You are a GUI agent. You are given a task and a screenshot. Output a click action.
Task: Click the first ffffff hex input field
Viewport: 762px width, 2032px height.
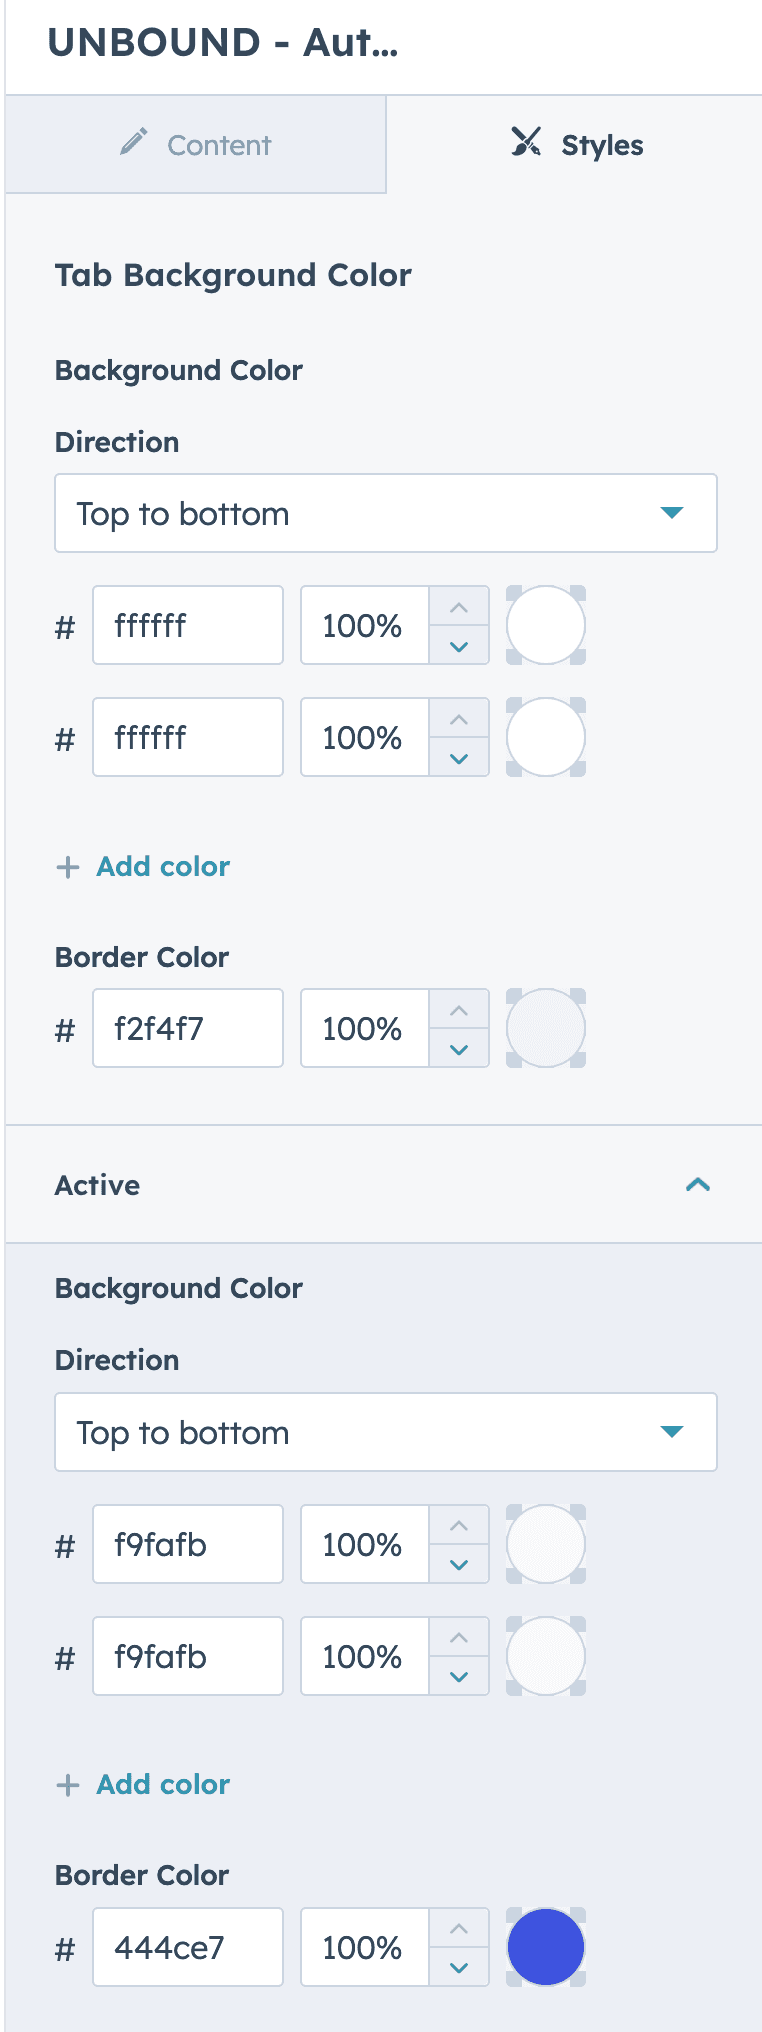click(x=188, y=626)
